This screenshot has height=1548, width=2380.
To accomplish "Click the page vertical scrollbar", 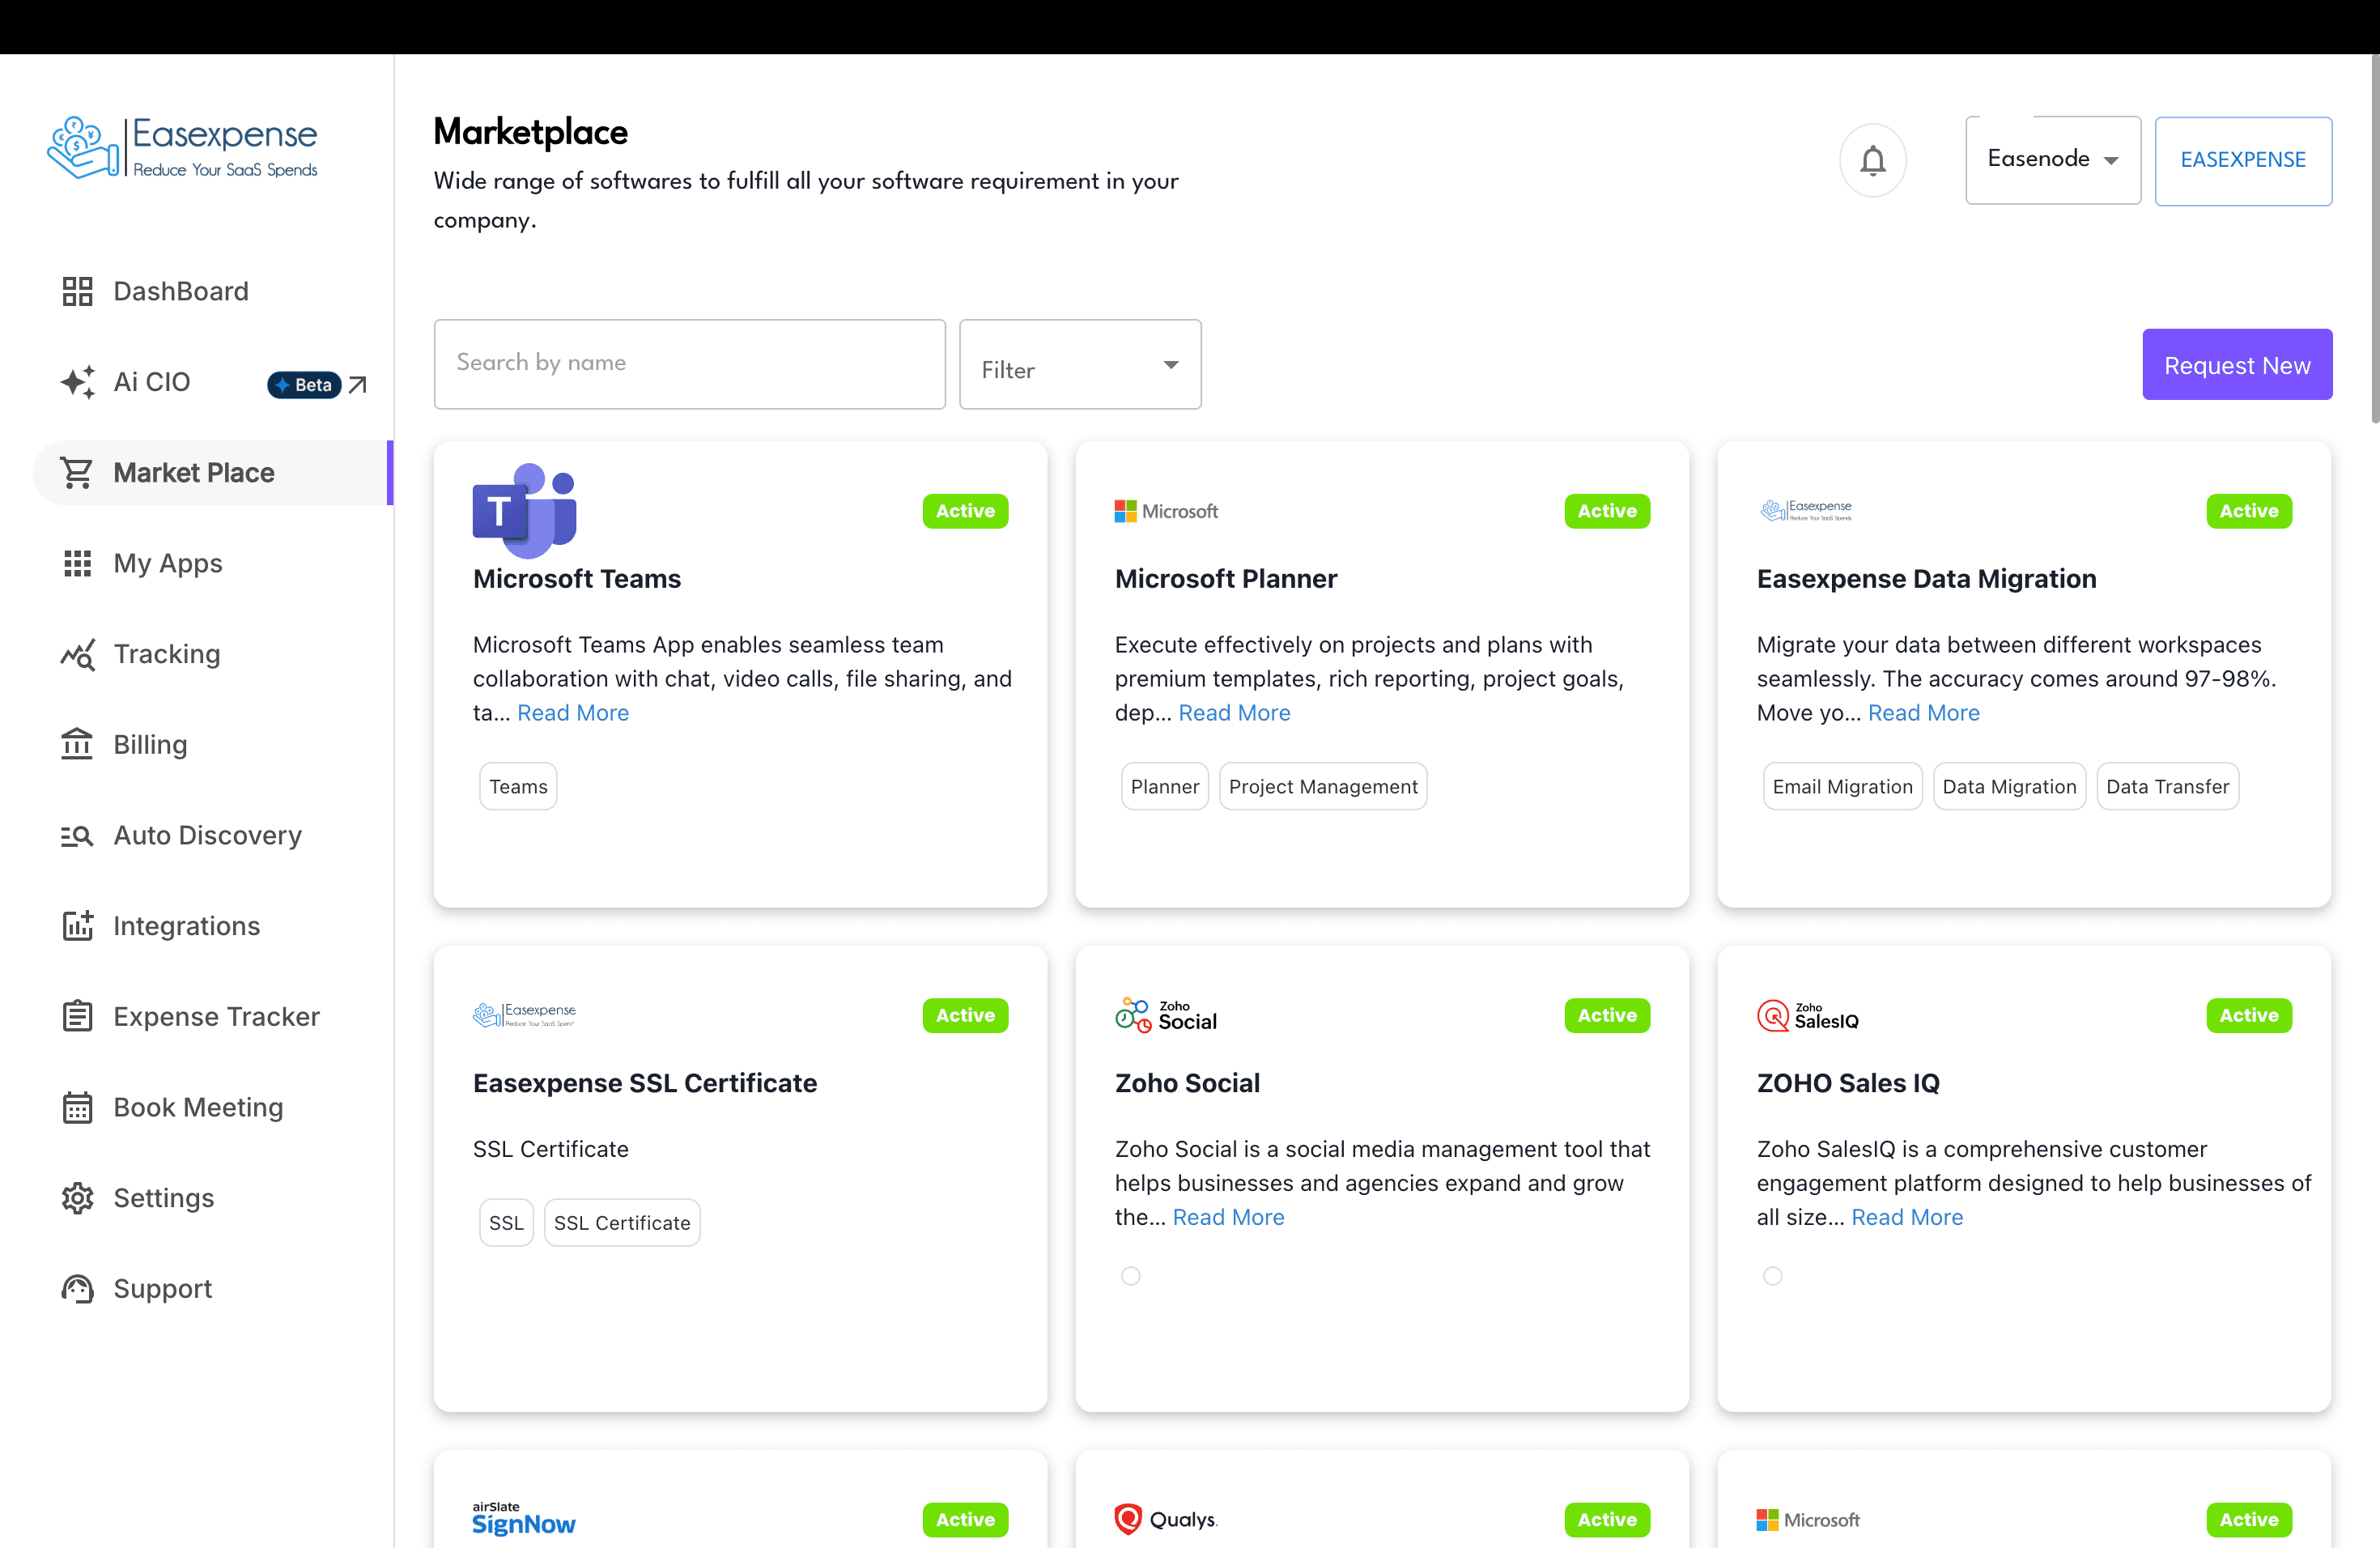I will coord(2374,240).
